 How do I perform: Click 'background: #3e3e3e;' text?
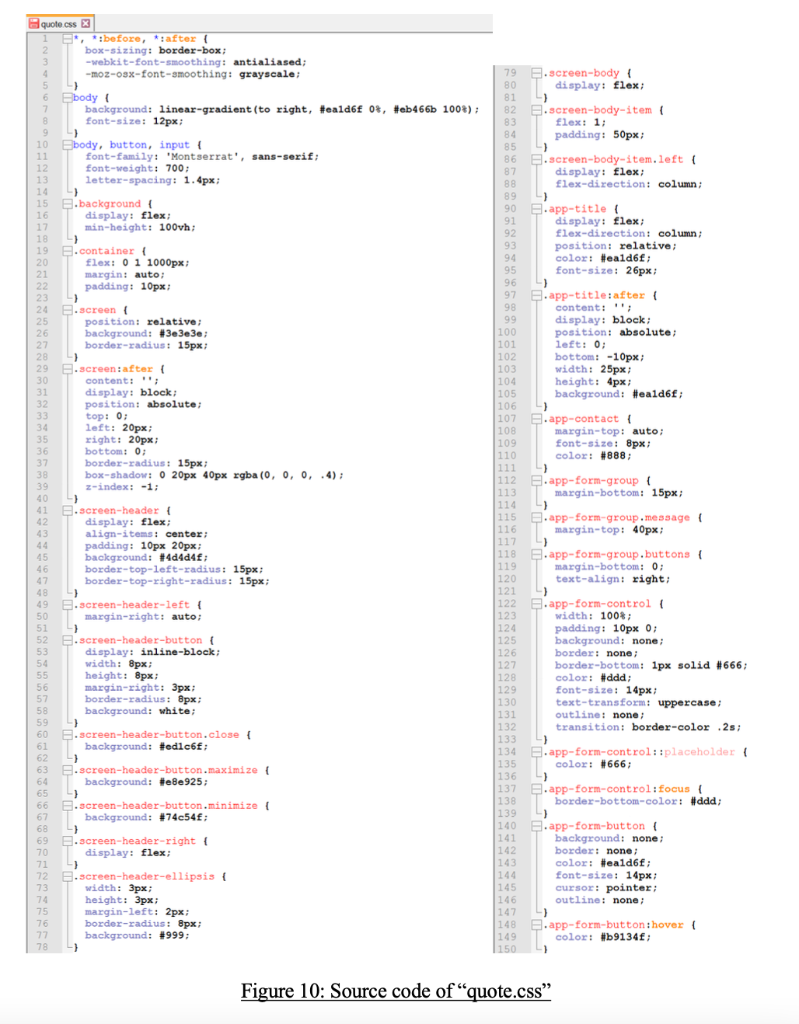[x=146, y=334]
